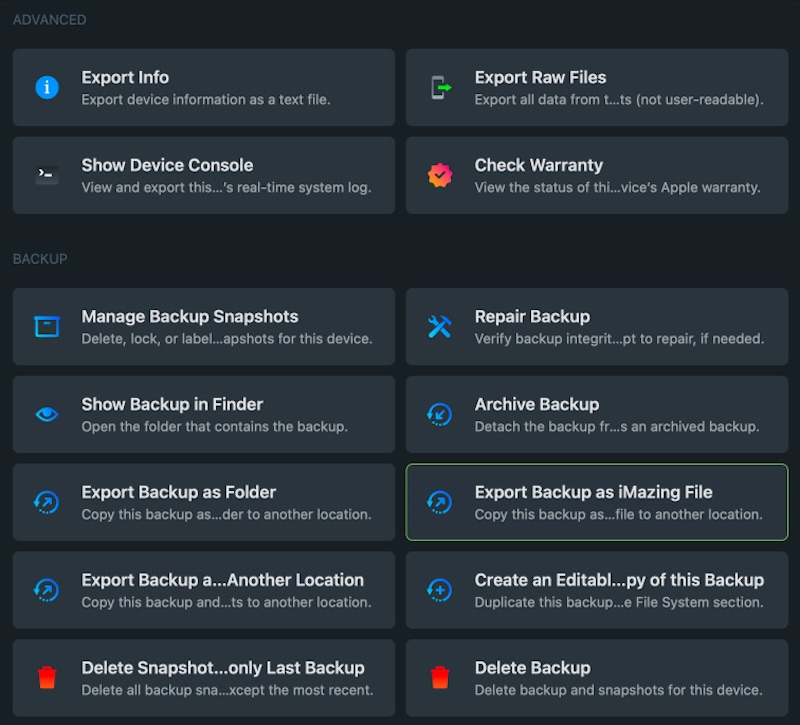Select the Check Warranty title text
The width and height of the screenshot is (800, 725).
click(538, 165)
